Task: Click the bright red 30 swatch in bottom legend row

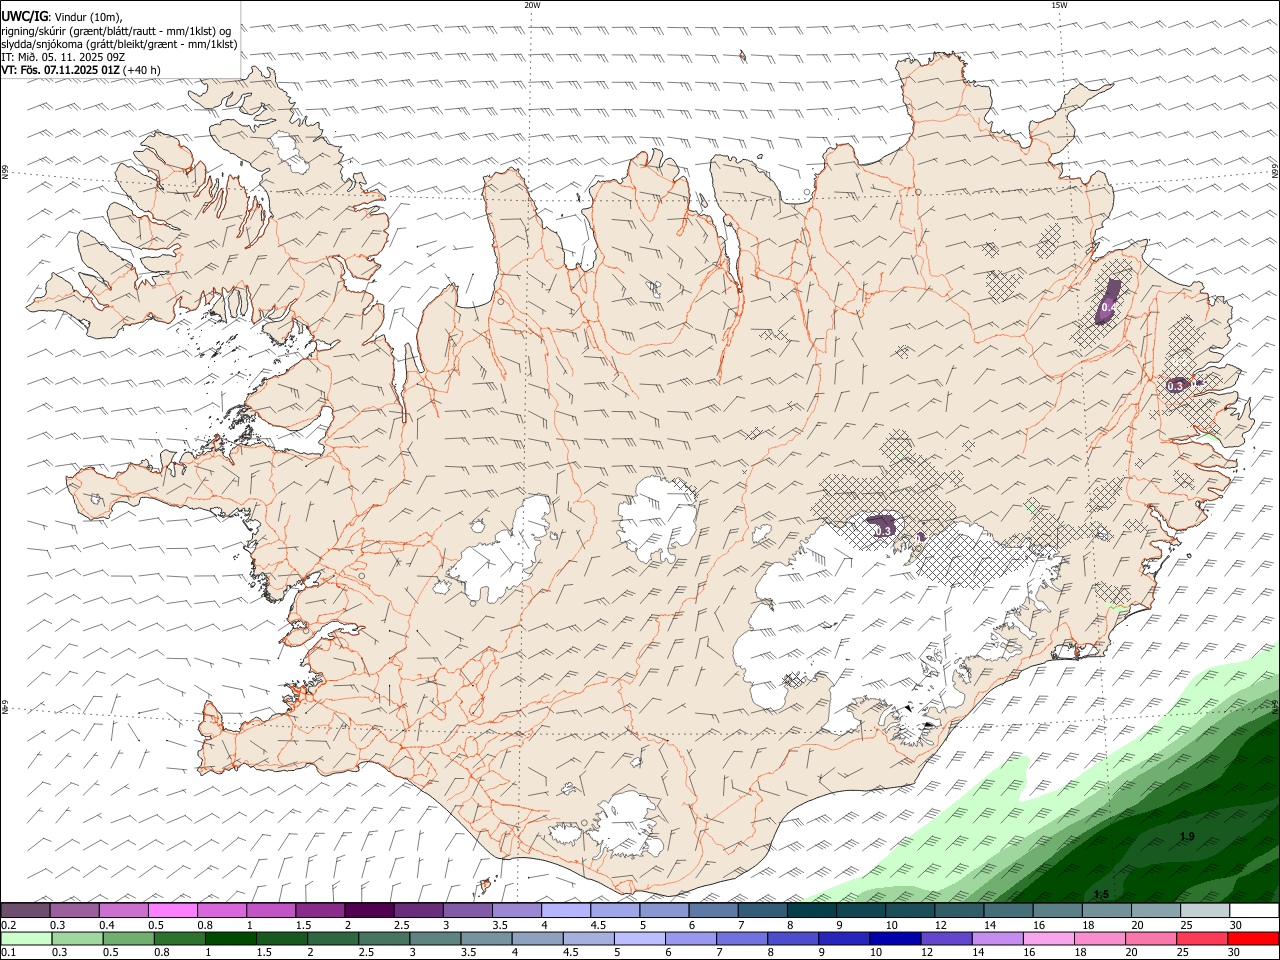Action: pos(1253,938)
